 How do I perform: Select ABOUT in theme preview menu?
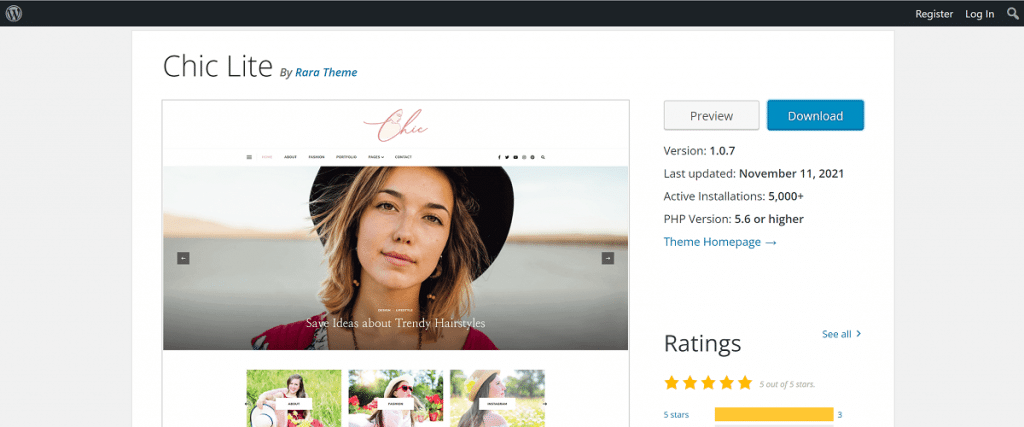coord(291,157)
